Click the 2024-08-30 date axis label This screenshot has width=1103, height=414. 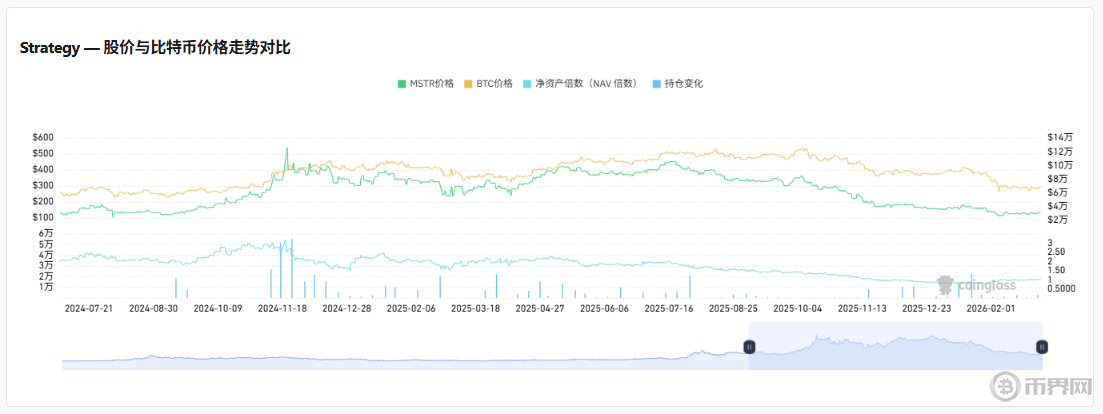pyautogui.click(x=153, y=308)
